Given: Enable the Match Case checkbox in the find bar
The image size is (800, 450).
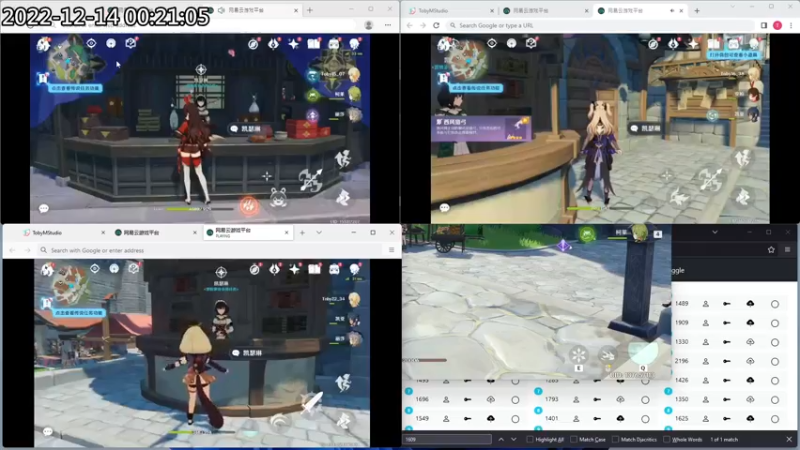Looking at the screenshot, I should [x=574, y=439].
